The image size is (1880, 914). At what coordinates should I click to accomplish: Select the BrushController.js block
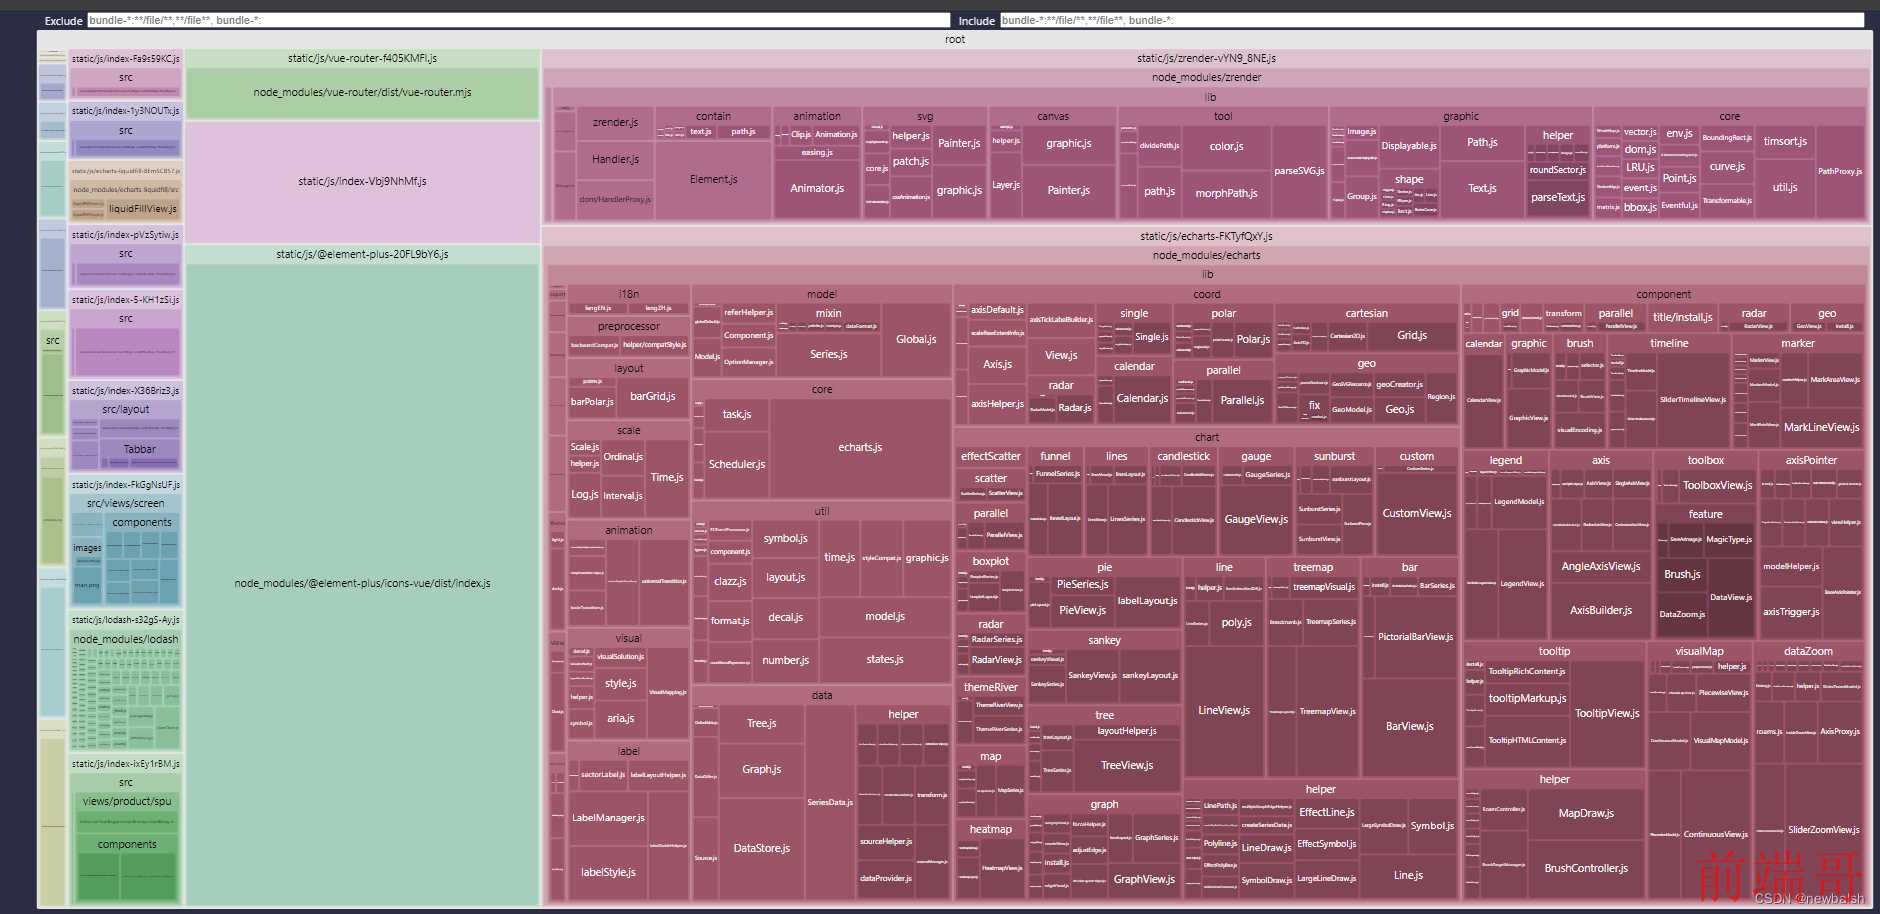1586,869
